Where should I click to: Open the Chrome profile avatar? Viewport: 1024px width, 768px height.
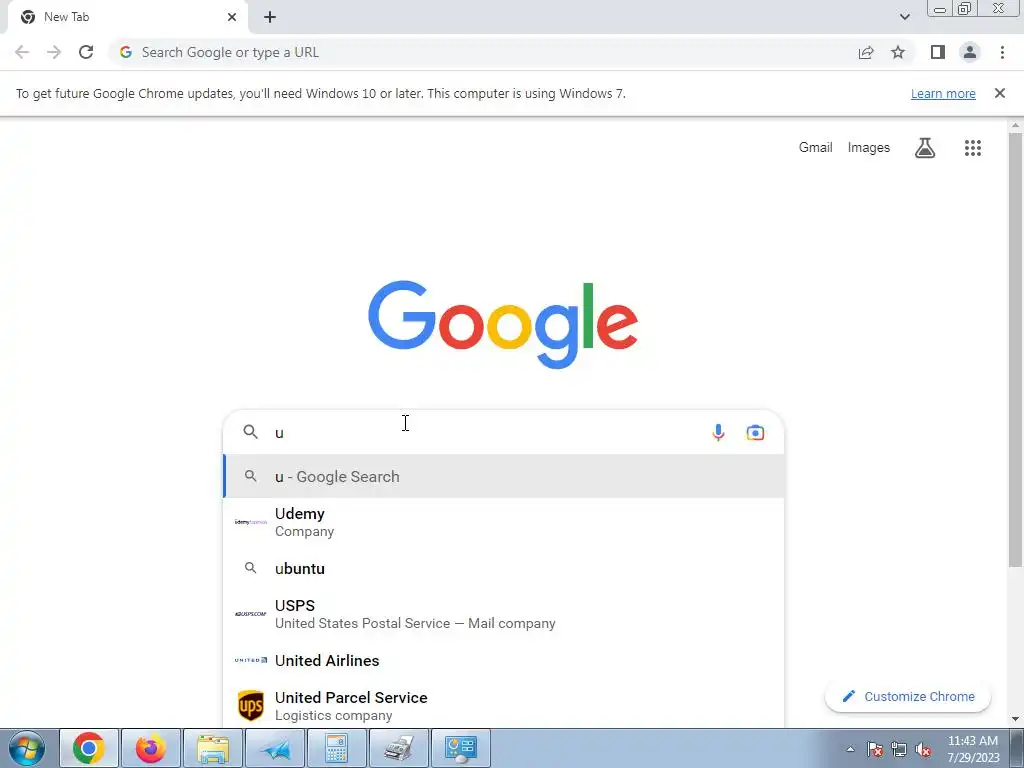(x=970, y=52)
